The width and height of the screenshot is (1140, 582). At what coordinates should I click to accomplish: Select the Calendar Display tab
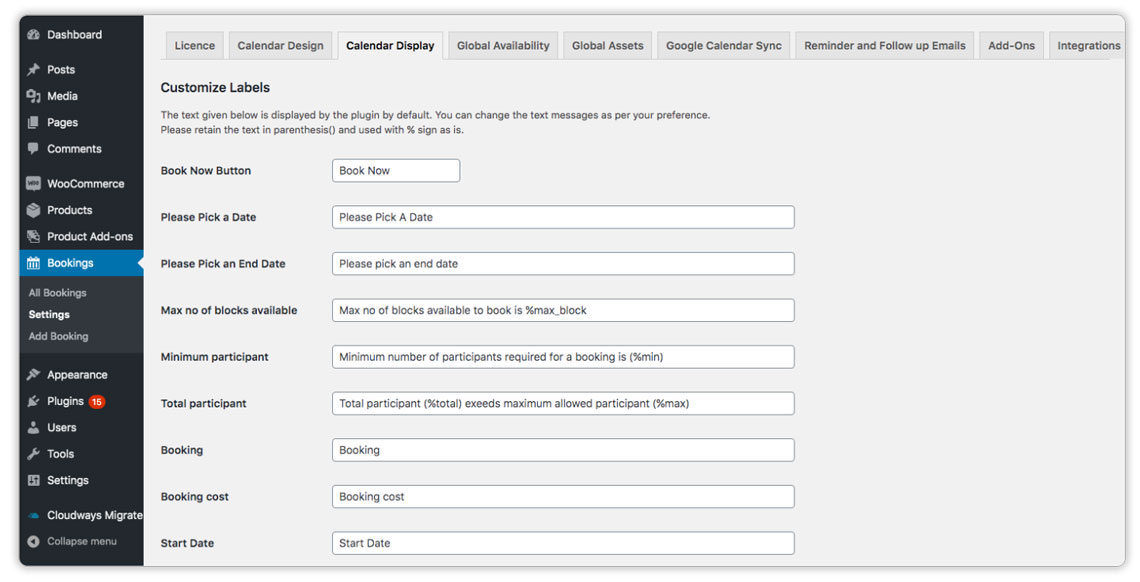[x=390, y=45]
